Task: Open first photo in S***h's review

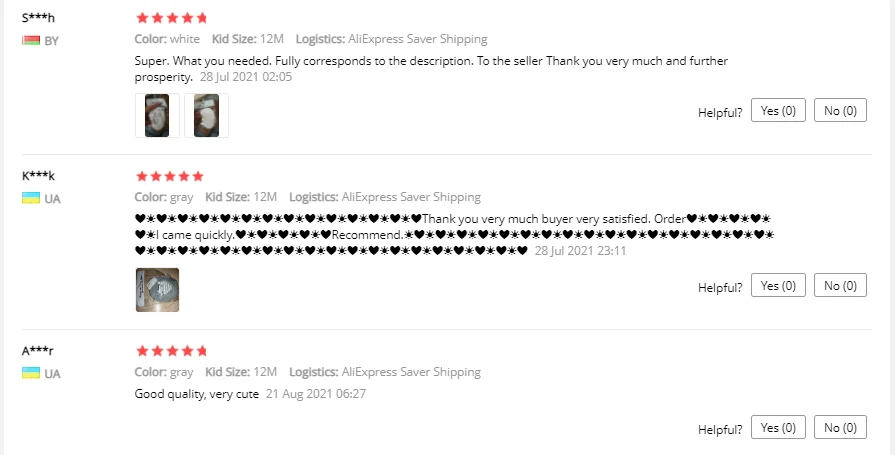Action: [157, 115]
